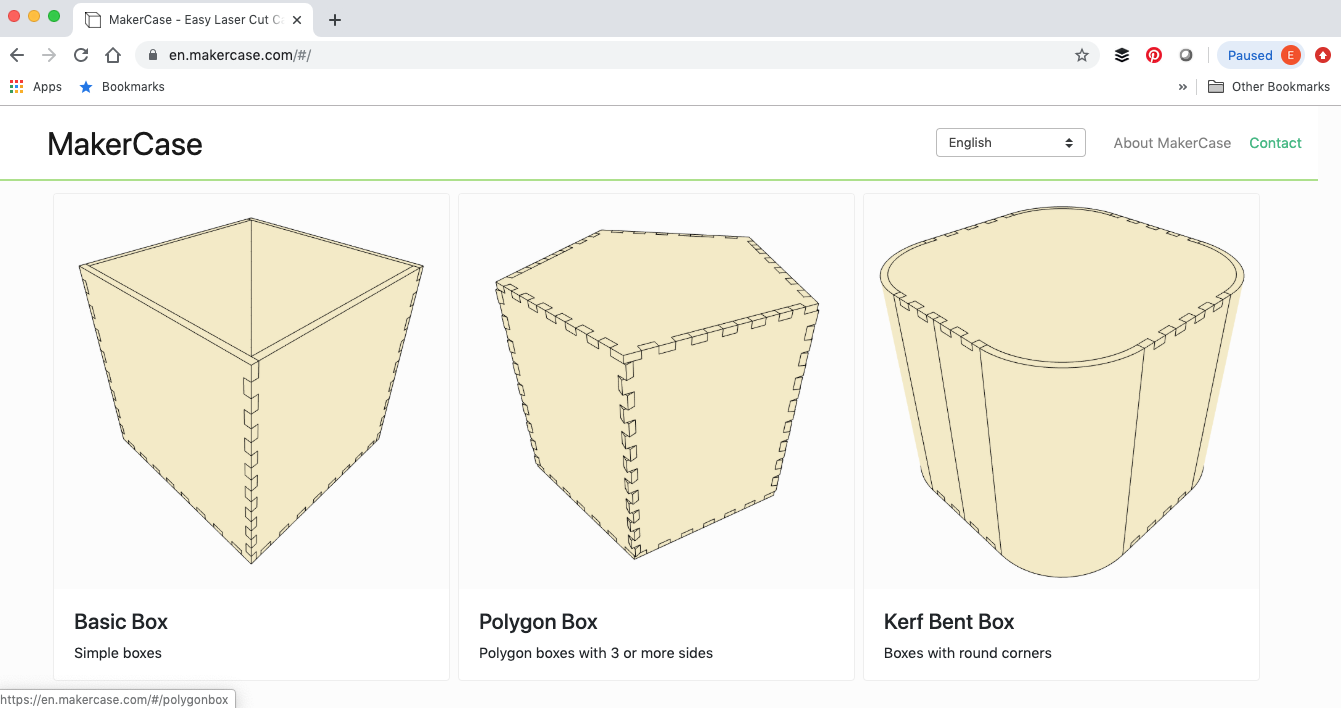
Task: Click the grayscale circle extension icon
Action: [x=1186, y=55]
